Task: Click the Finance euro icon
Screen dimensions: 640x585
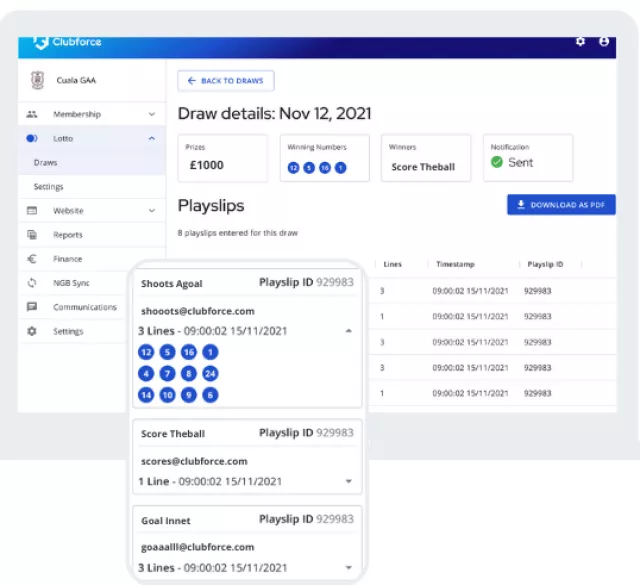Action: pos(32,259)
